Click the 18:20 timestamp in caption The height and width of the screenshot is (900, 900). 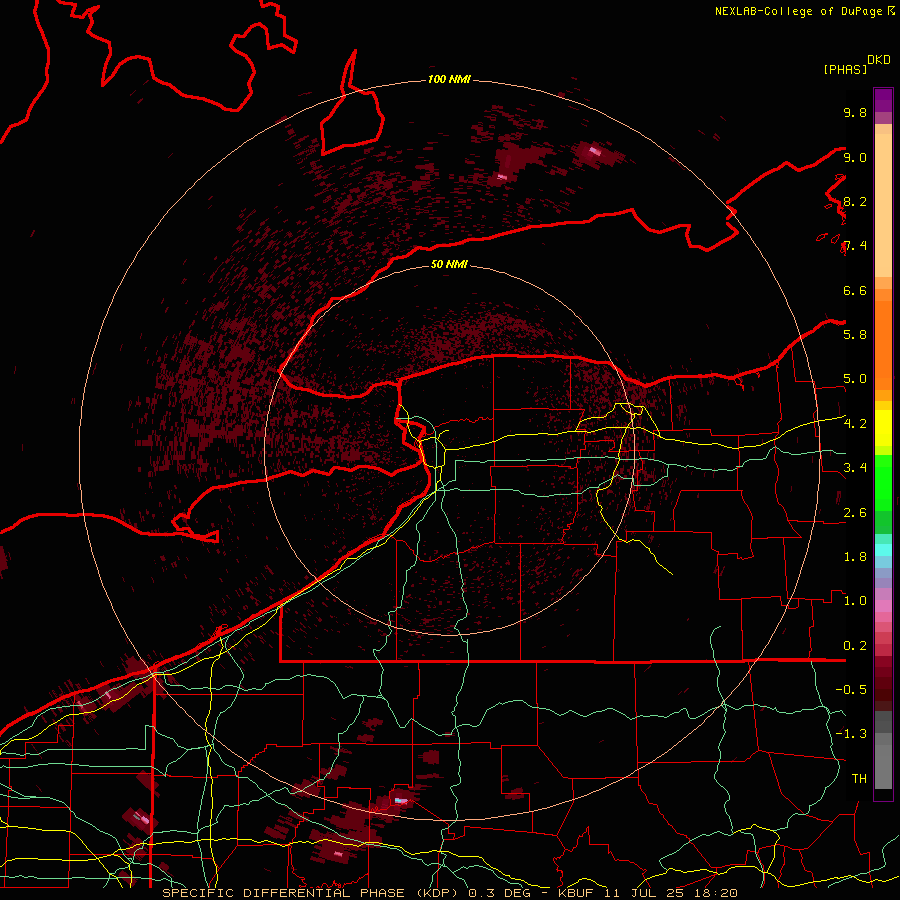pos(718,893)
